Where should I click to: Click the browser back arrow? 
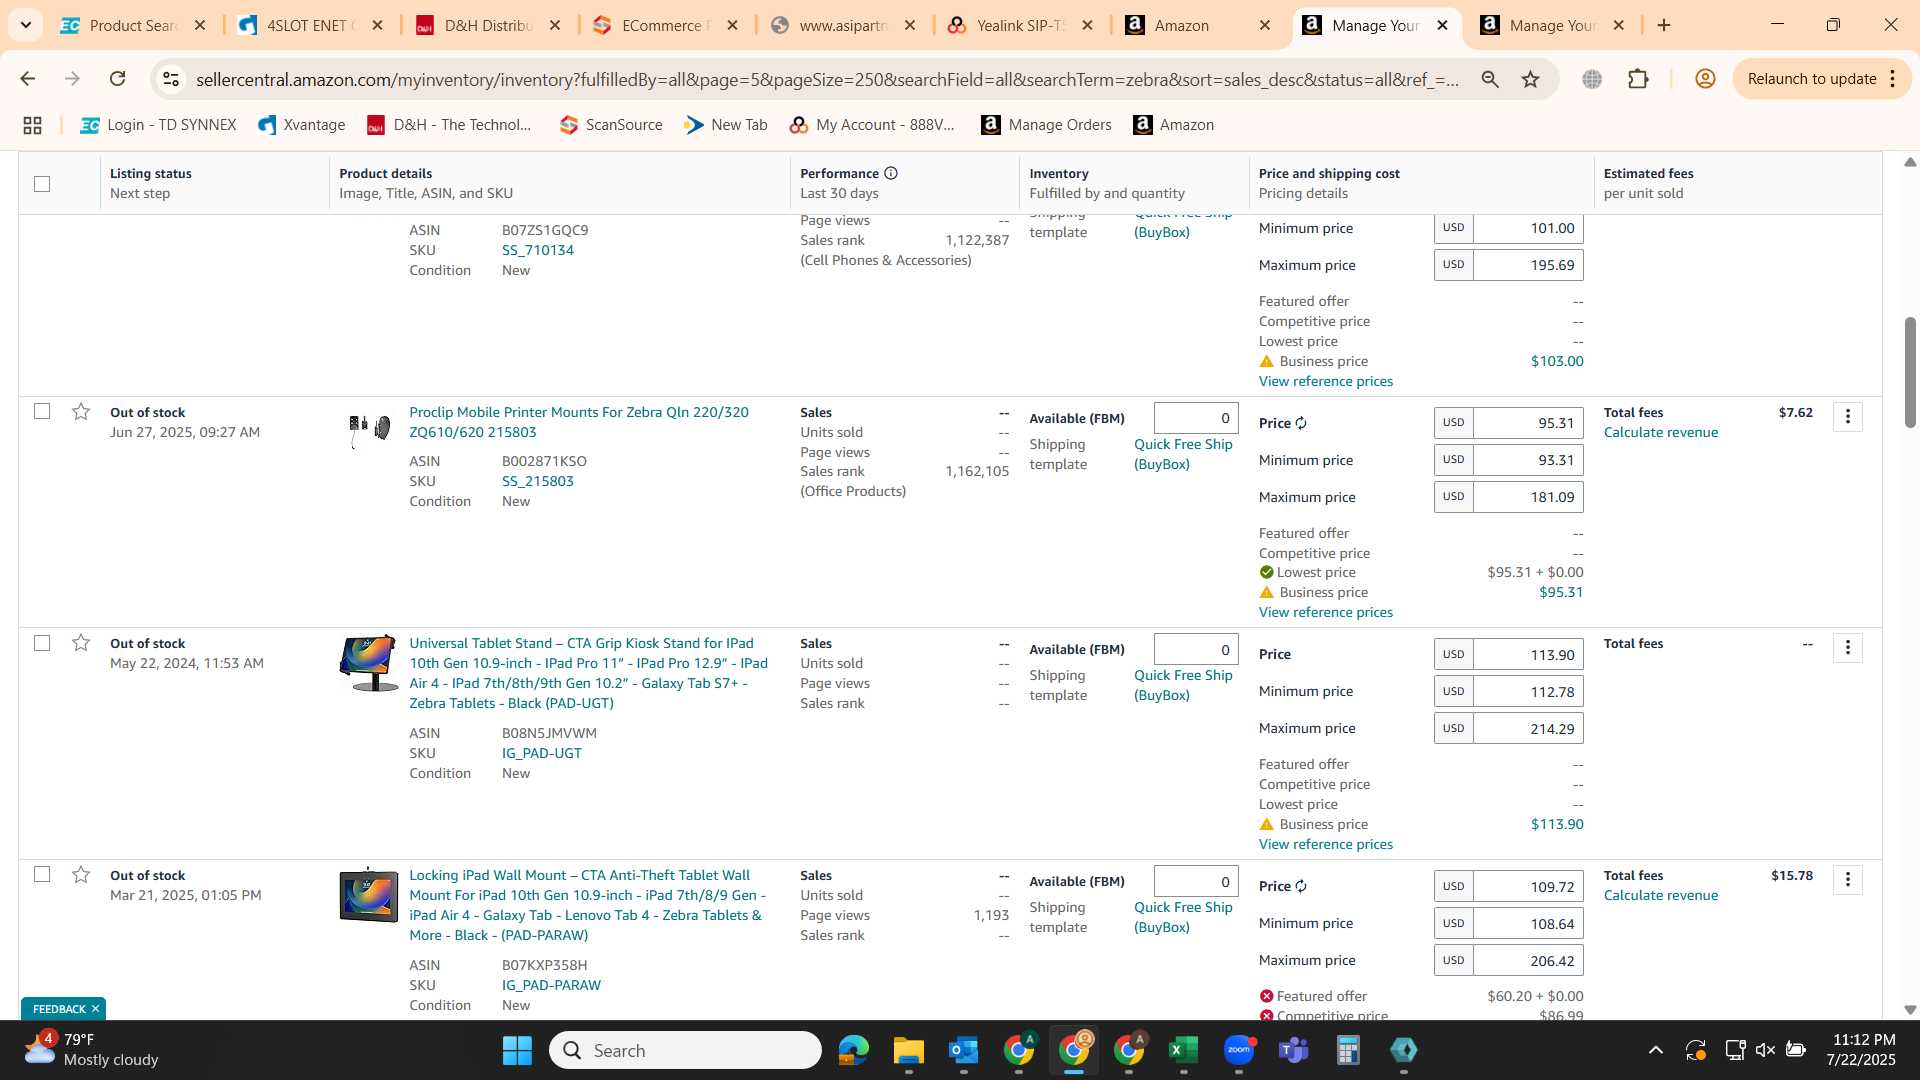click(27, 79)
